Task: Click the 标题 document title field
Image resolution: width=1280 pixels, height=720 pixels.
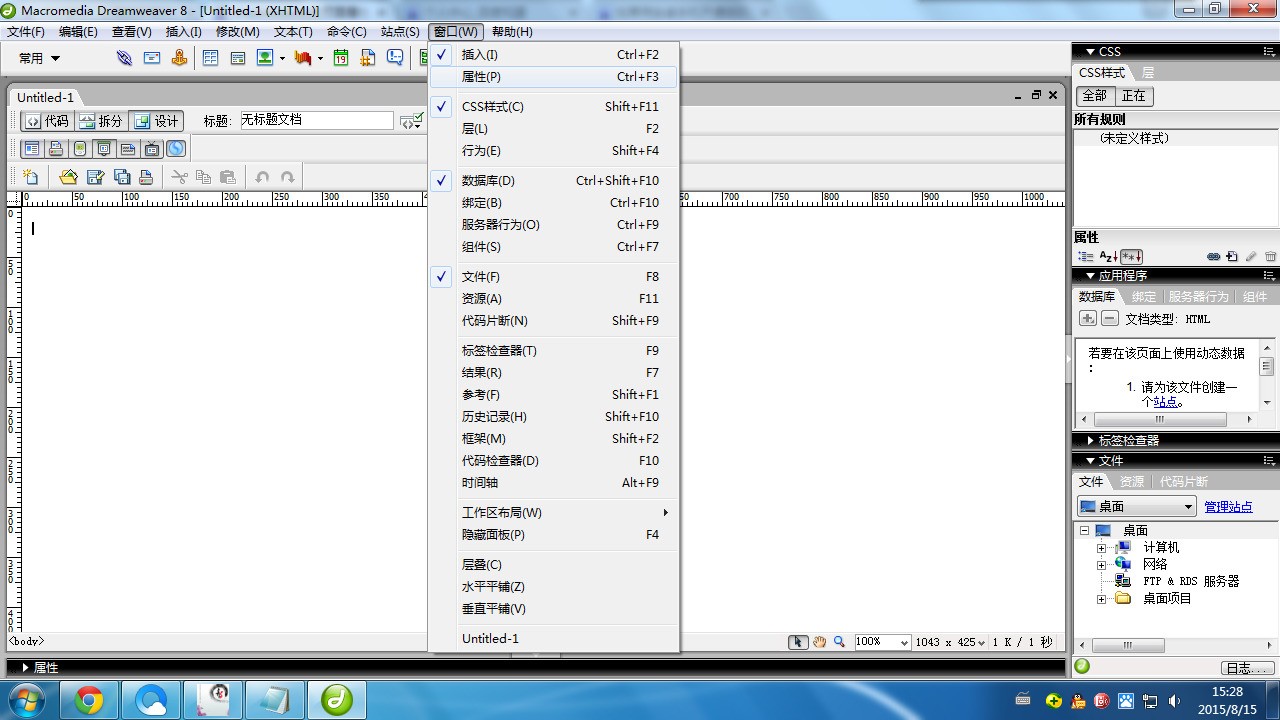Action: coord(316,120)
